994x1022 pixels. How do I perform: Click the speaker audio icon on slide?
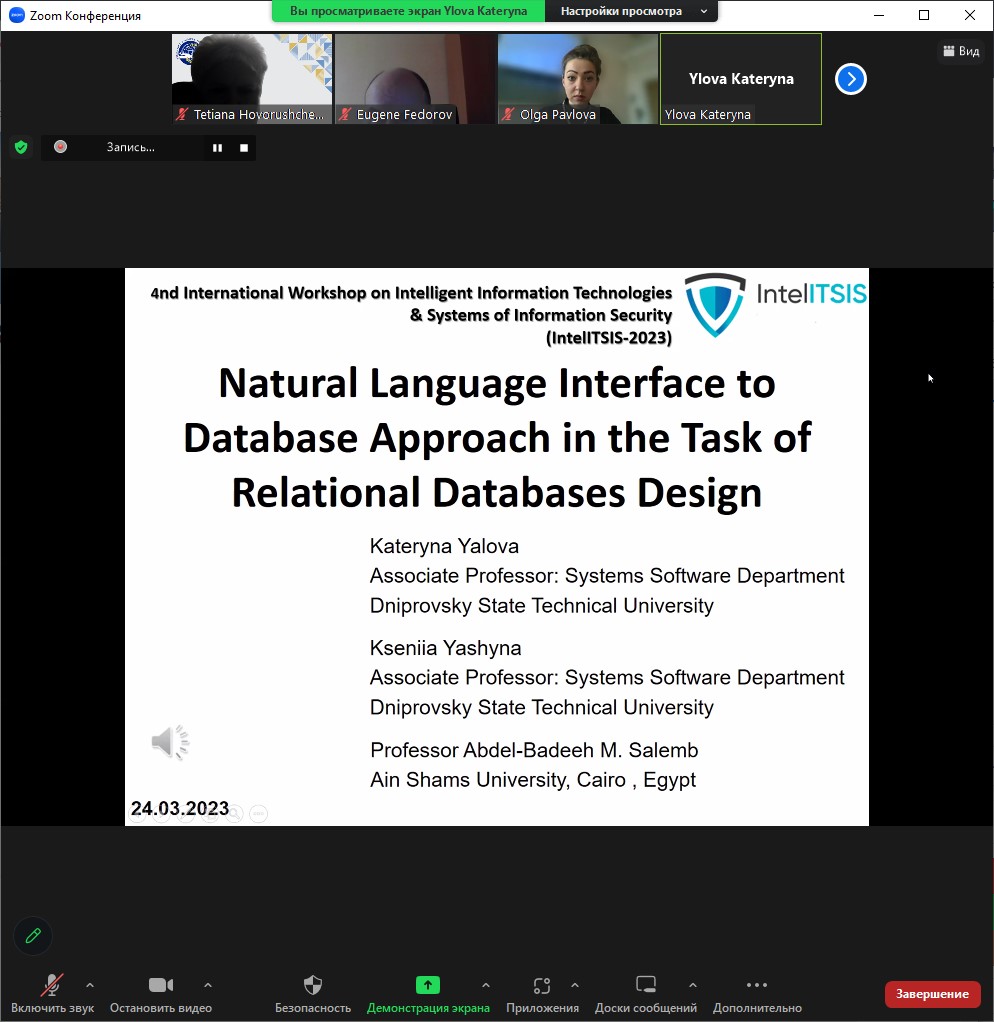pyautogui.click(x=170, y=742)
